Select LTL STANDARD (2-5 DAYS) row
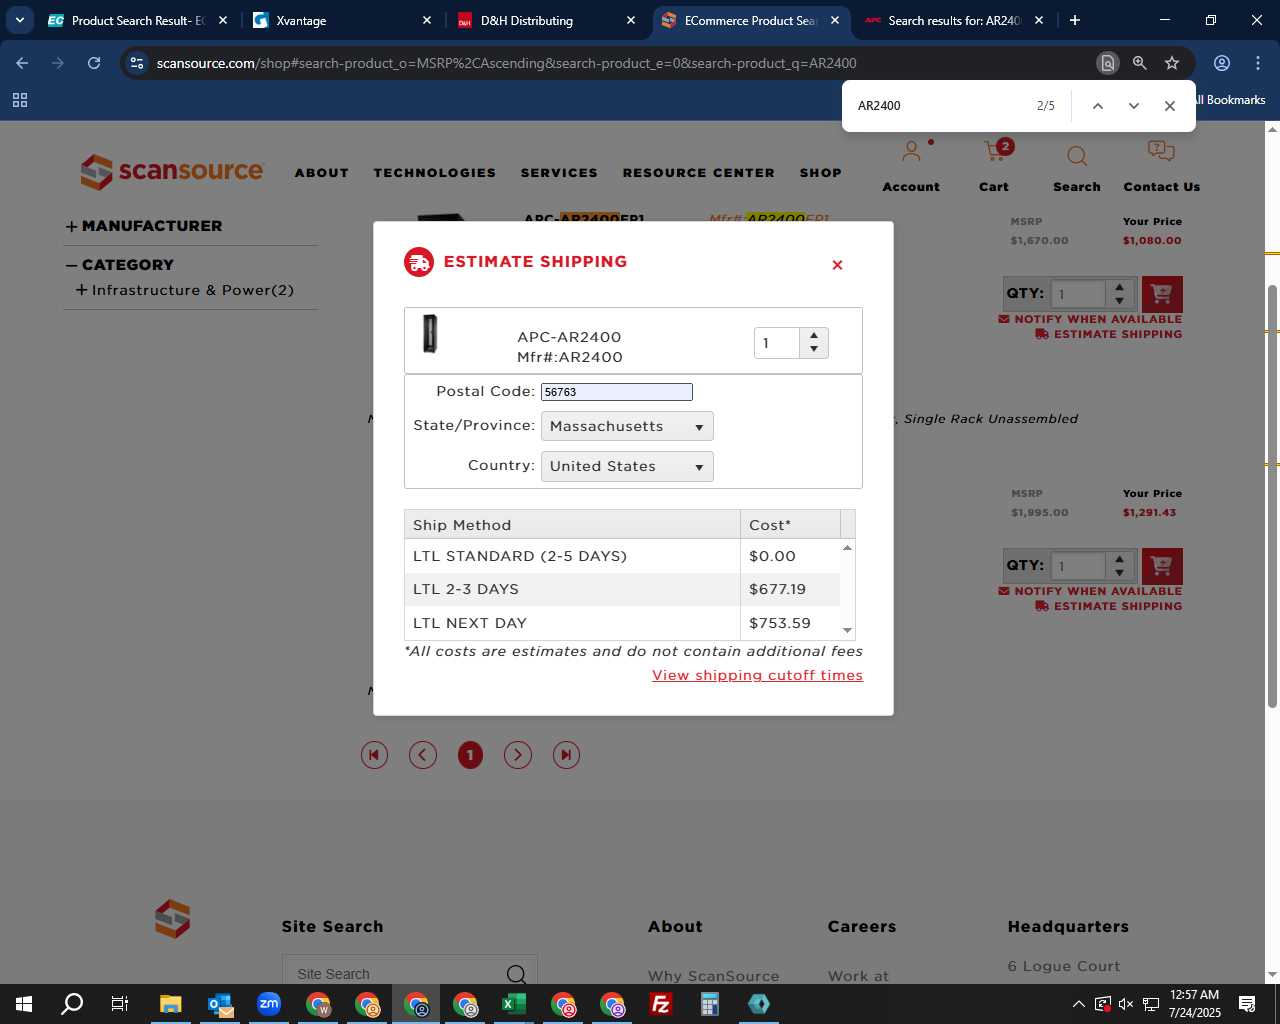The image size is (1280, 1024). coord(622,556)
